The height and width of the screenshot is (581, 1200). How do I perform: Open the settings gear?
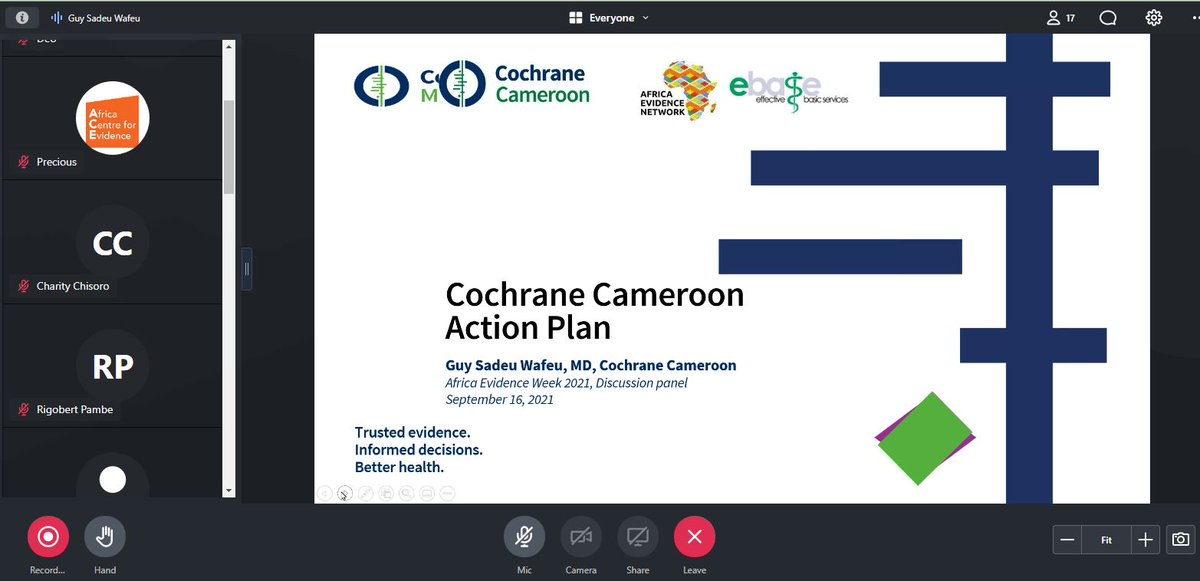point(1154,17)
